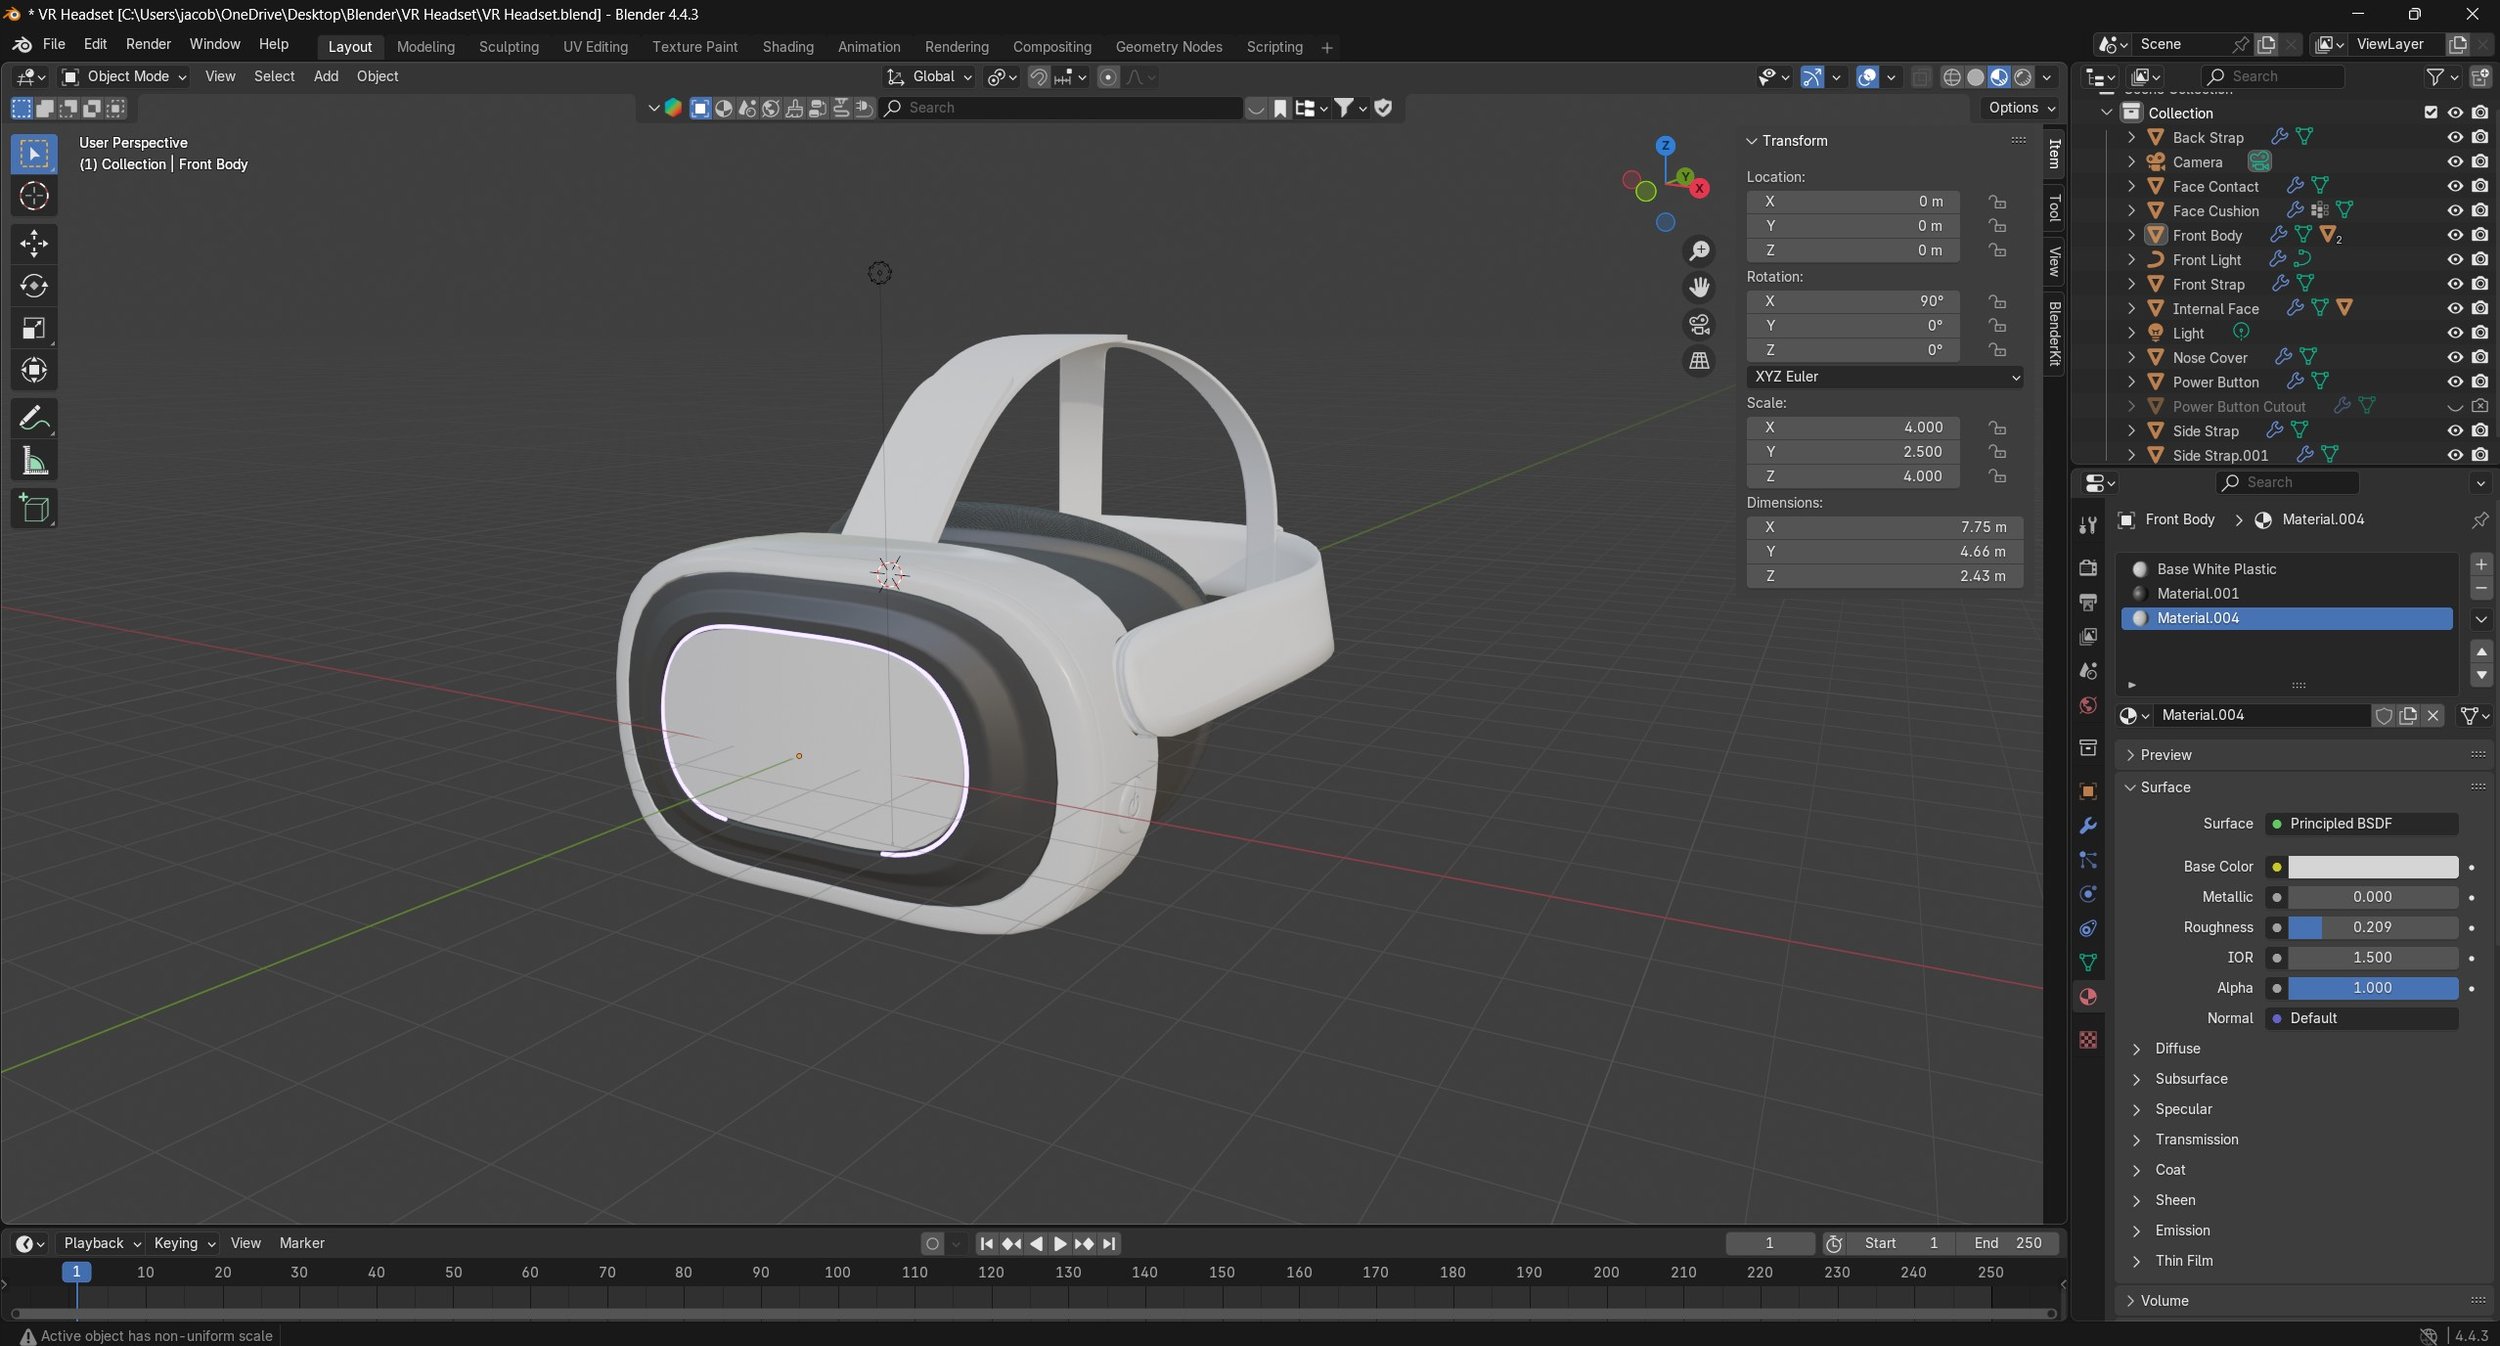Switch between perspective and orthographic view
The width and height of the screenshot is (2500, 1346).
point(1699,361)
